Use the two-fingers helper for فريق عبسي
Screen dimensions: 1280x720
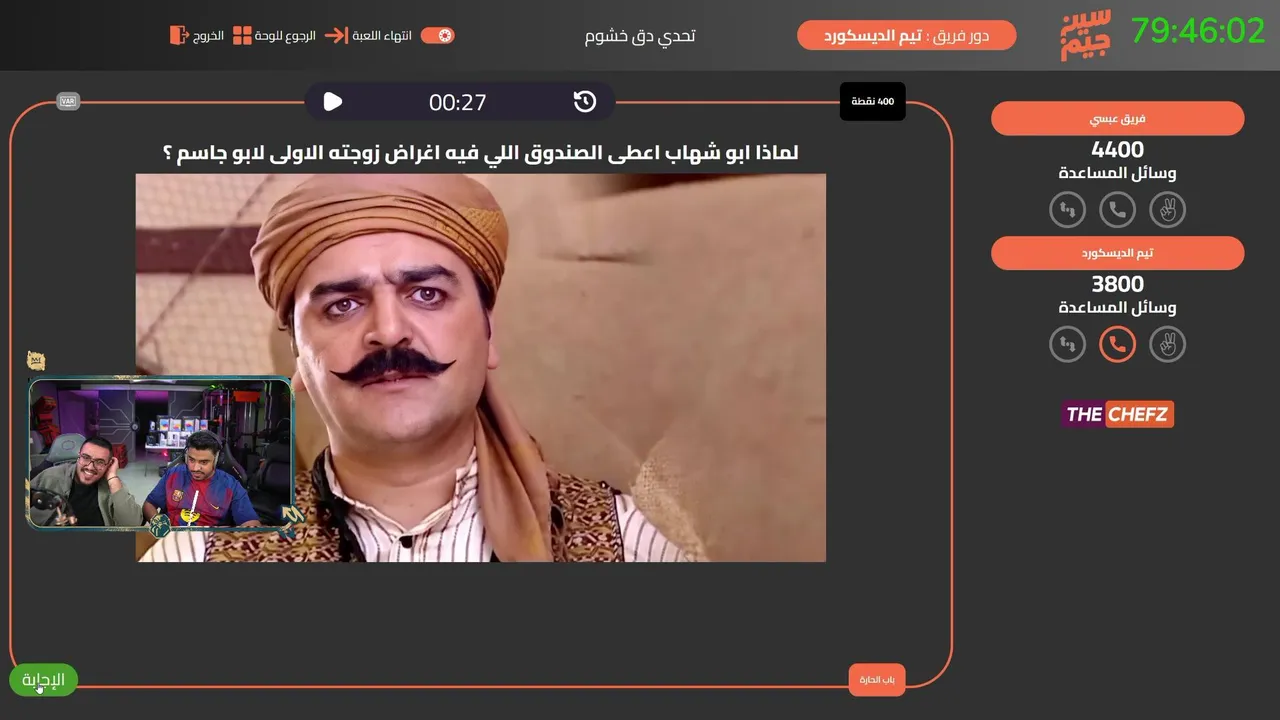1167,210
